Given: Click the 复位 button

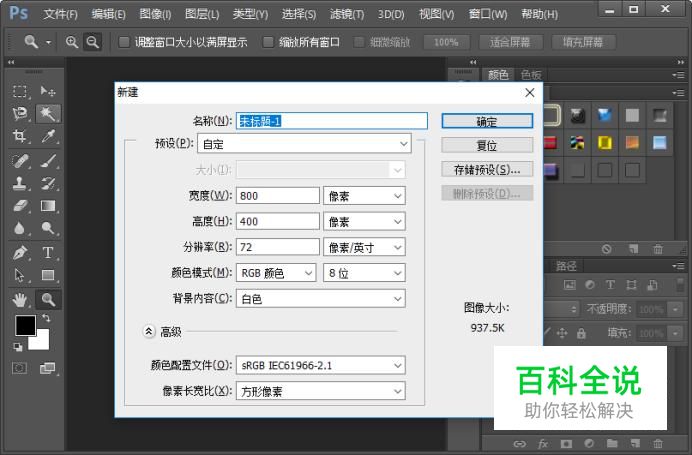Looking at the screenshot, I should pyautogui.click(x=487, y=145).
